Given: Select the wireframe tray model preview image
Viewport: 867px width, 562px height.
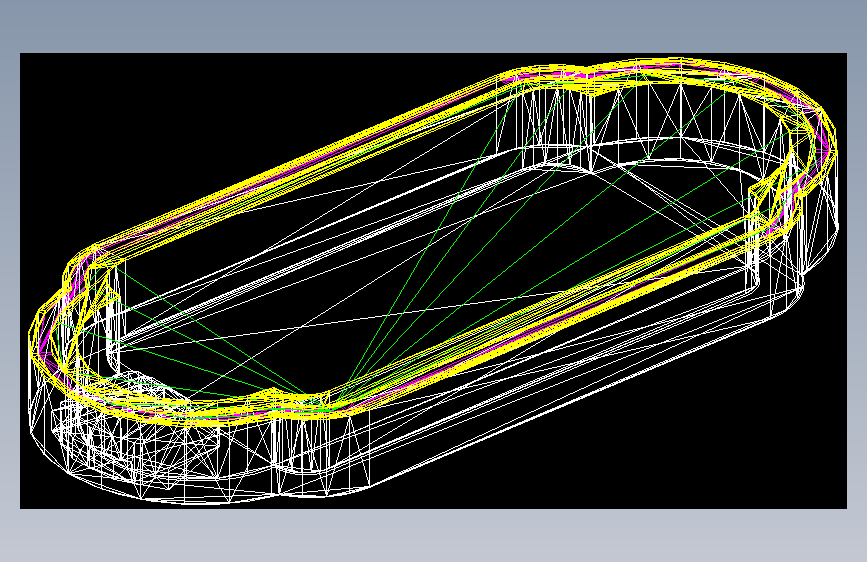Looking at the screenshot, I should point(433,281).
